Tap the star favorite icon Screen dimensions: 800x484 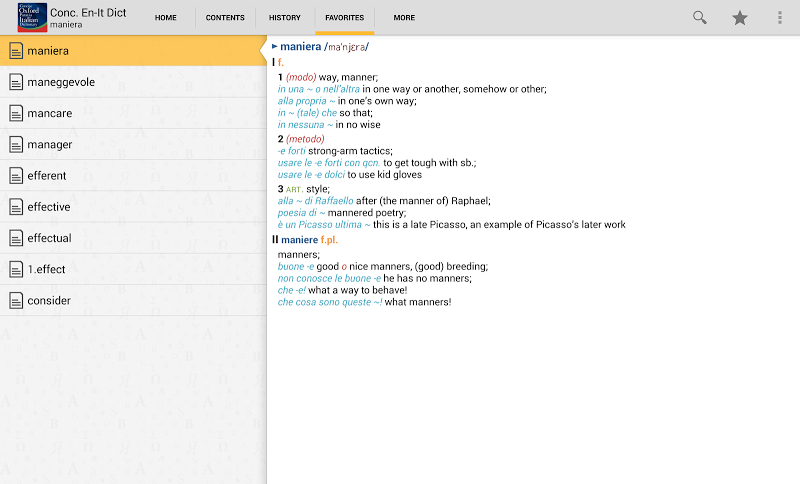[740, 18]
